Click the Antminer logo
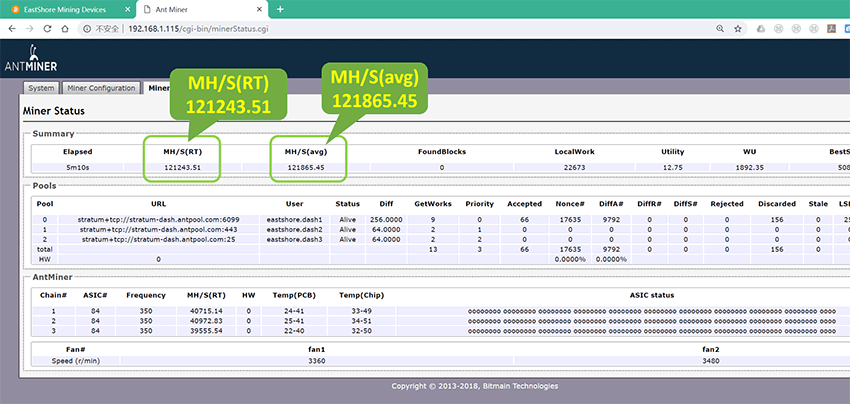Screen dimensions: 850x404 click(x=31, y=59)
